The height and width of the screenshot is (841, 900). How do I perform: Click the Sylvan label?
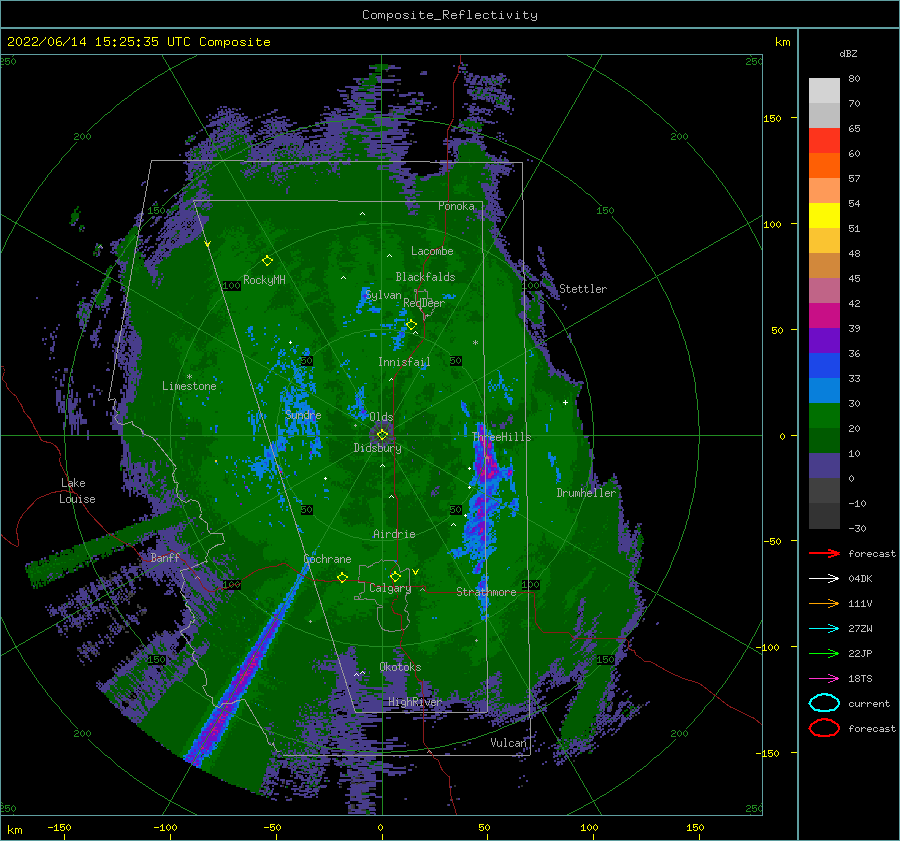click(x=383, y=295)
